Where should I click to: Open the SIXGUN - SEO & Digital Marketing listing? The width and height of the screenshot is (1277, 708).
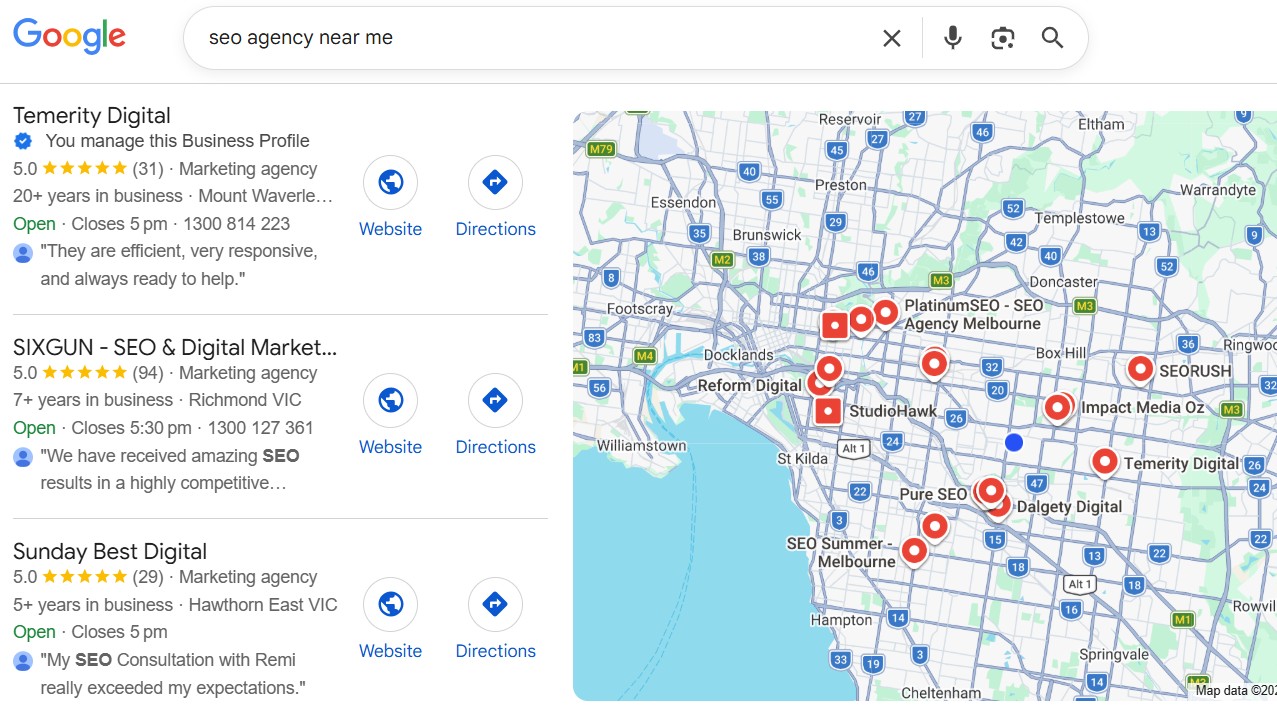coord(175,347)
